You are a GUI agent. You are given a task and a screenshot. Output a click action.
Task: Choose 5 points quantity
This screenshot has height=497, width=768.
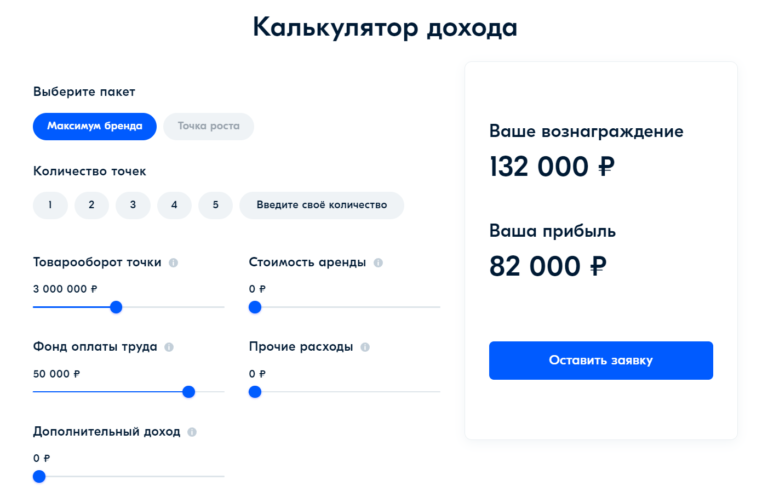pyautogui.click(x=215, y=205)
